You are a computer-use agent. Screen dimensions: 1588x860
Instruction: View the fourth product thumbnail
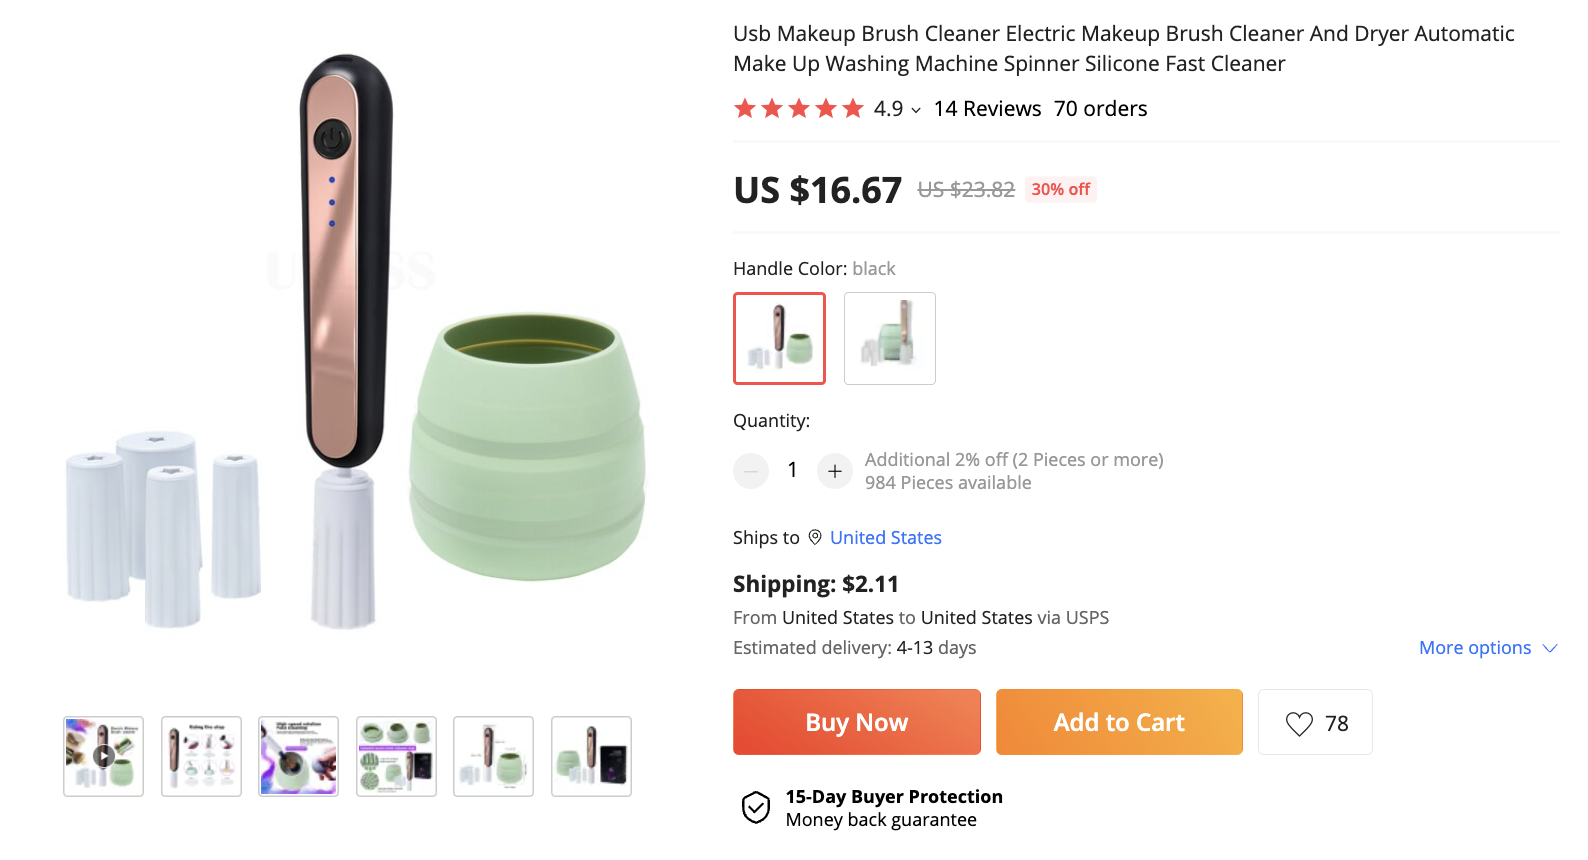click(x=396, y=756)
